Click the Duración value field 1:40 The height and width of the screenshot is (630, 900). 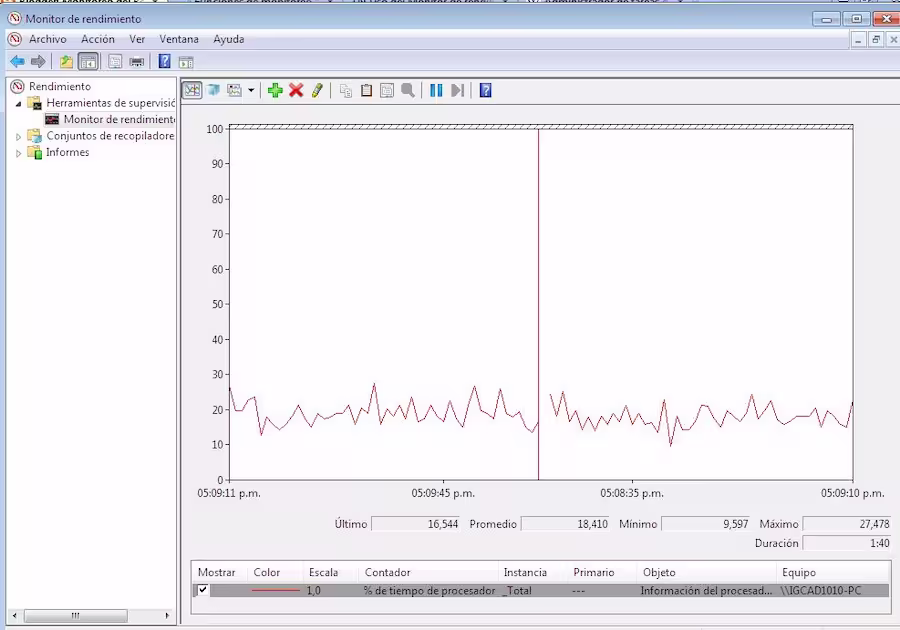pos(847,543)
